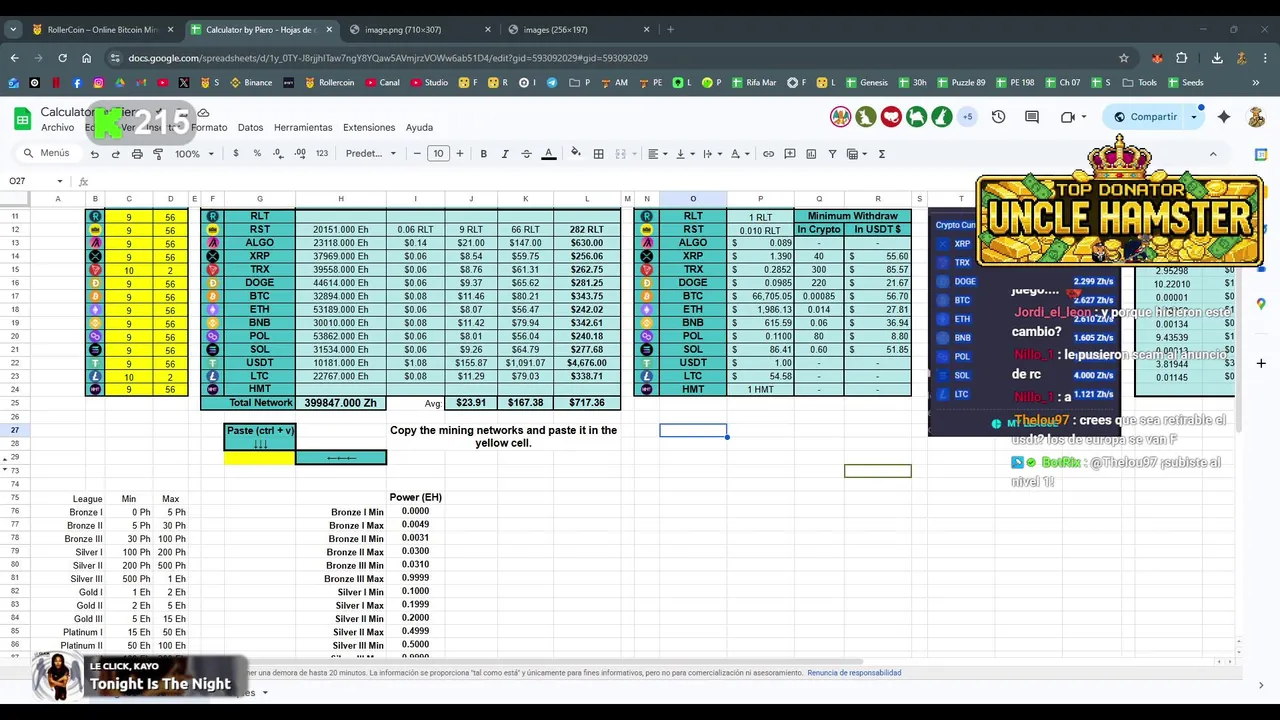The height and width of the screenshot is (720, 1280).
Task: Open the fill color picker
Action: click(575, 154)
